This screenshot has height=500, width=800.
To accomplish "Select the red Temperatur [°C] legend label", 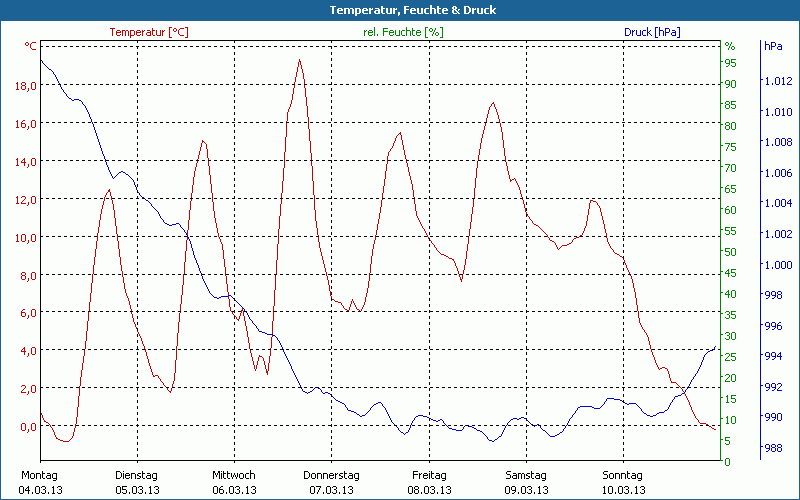I will click(x=149, y=32).
